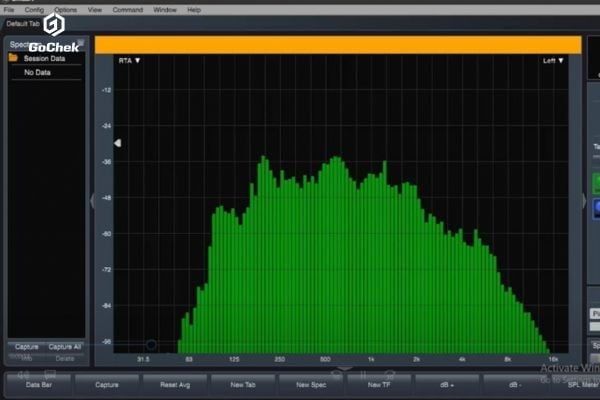Image resolution: width=600 pixels, height=400 pixels.
Task: Collapse the bottom command bar arrow
Action: click(344, 369)
